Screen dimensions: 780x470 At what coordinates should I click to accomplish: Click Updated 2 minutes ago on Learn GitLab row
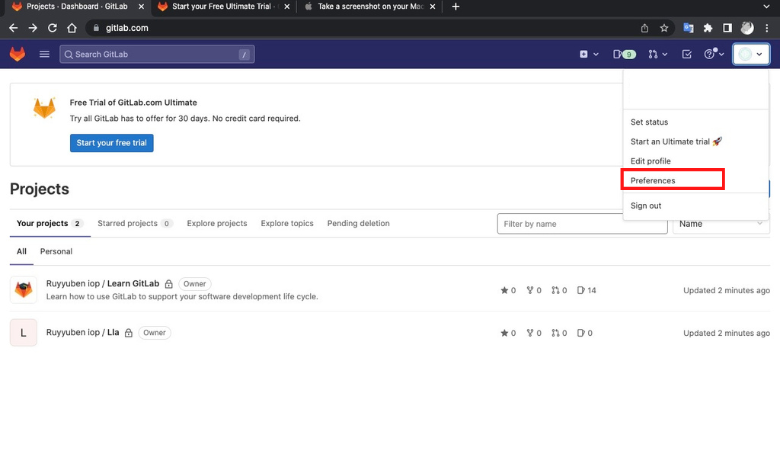(x=726, y=290)
